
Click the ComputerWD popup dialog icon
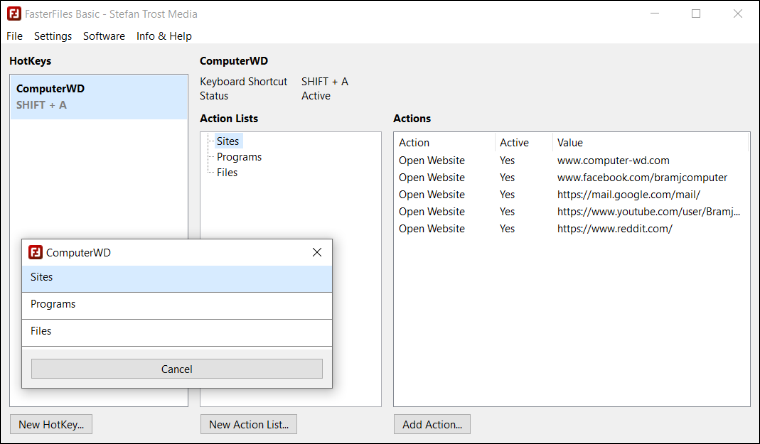point(35,252)
